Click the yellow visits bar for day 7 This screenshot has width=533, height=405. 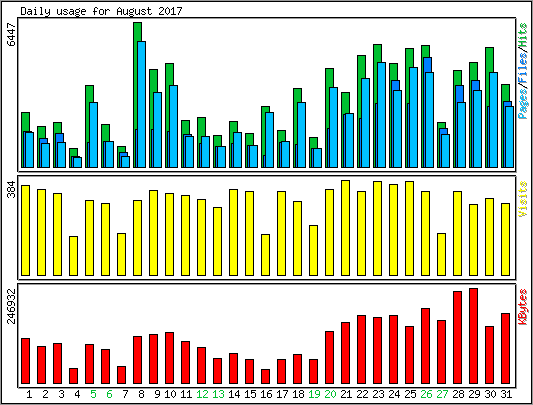coord(121,254)
